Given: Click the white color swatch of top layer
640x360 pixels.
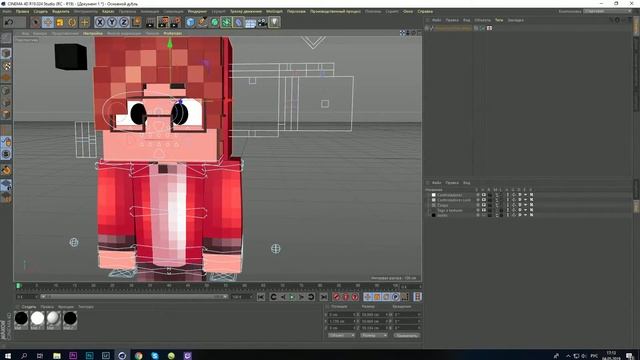Looking at the screenshot, I should [x=433, y=195].
